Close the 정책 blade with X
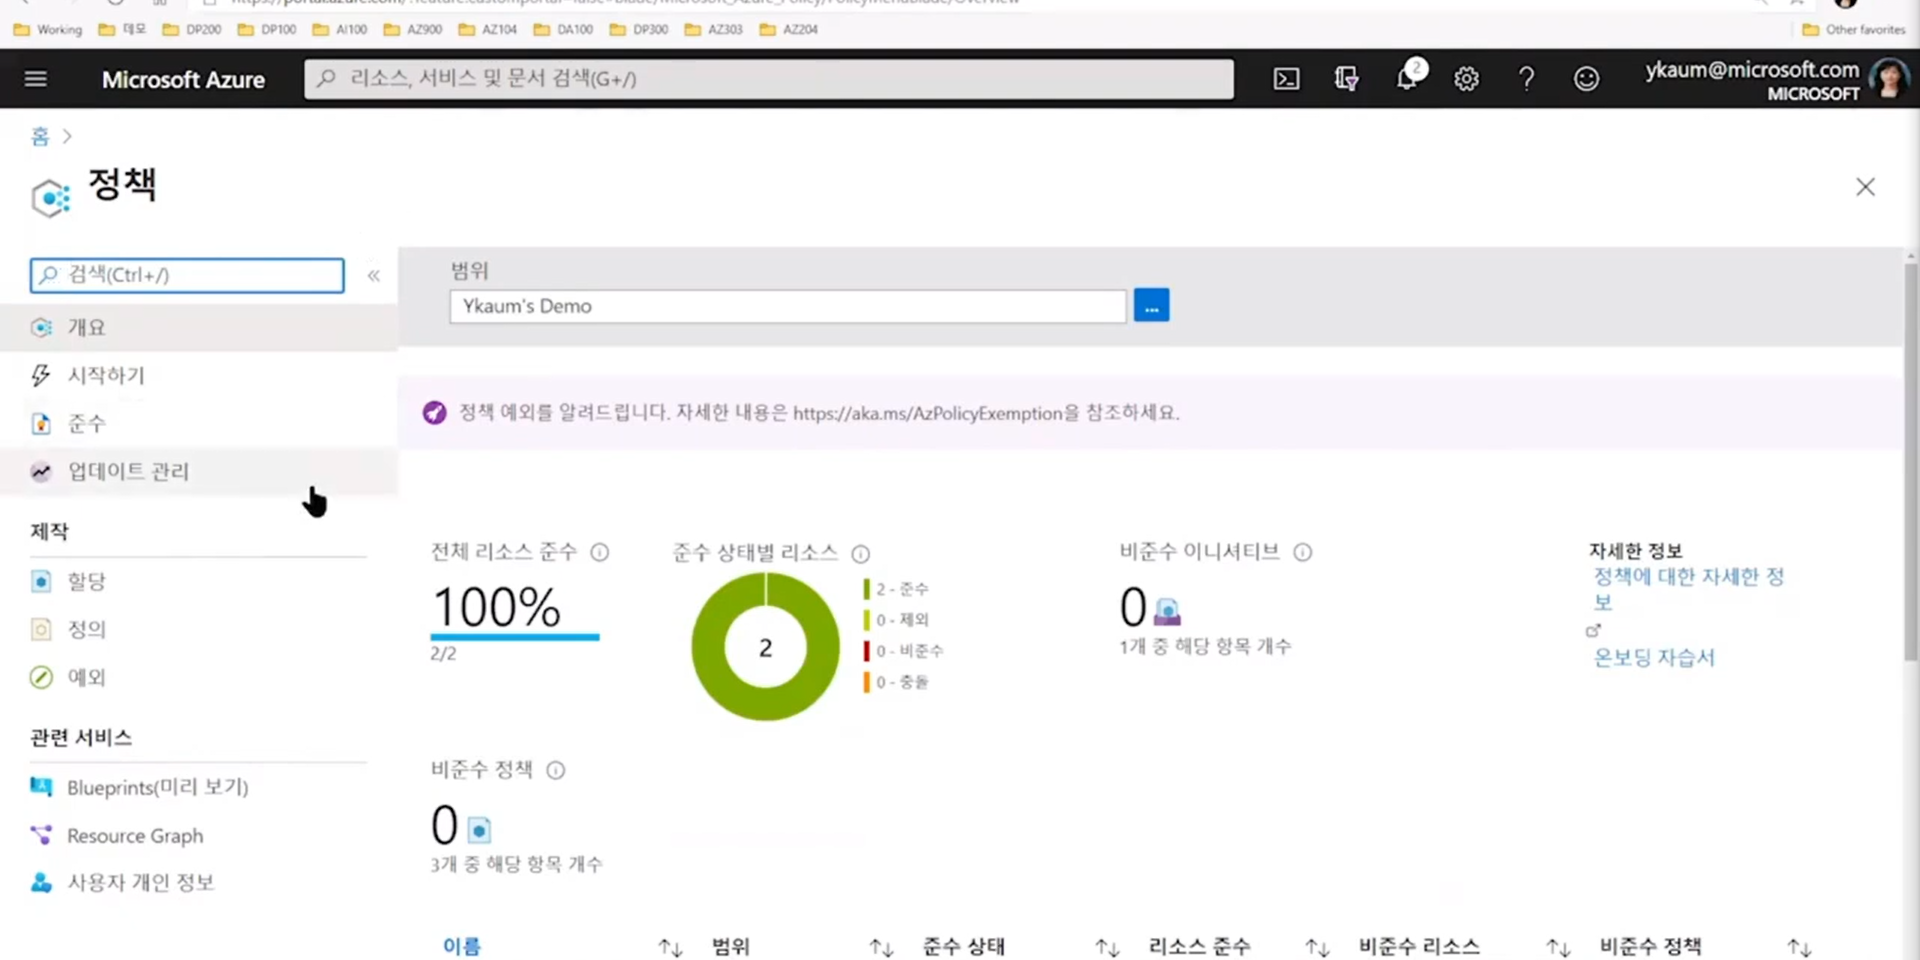The height and width of the screenshot is (960, 1920). [1865, 187]
